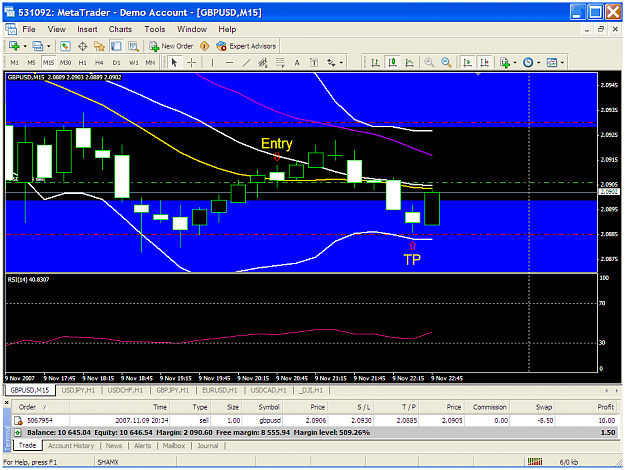625x470 pixels.
Task: Click the New Order button
Action: pyautogui.click(x=171, y=46)
